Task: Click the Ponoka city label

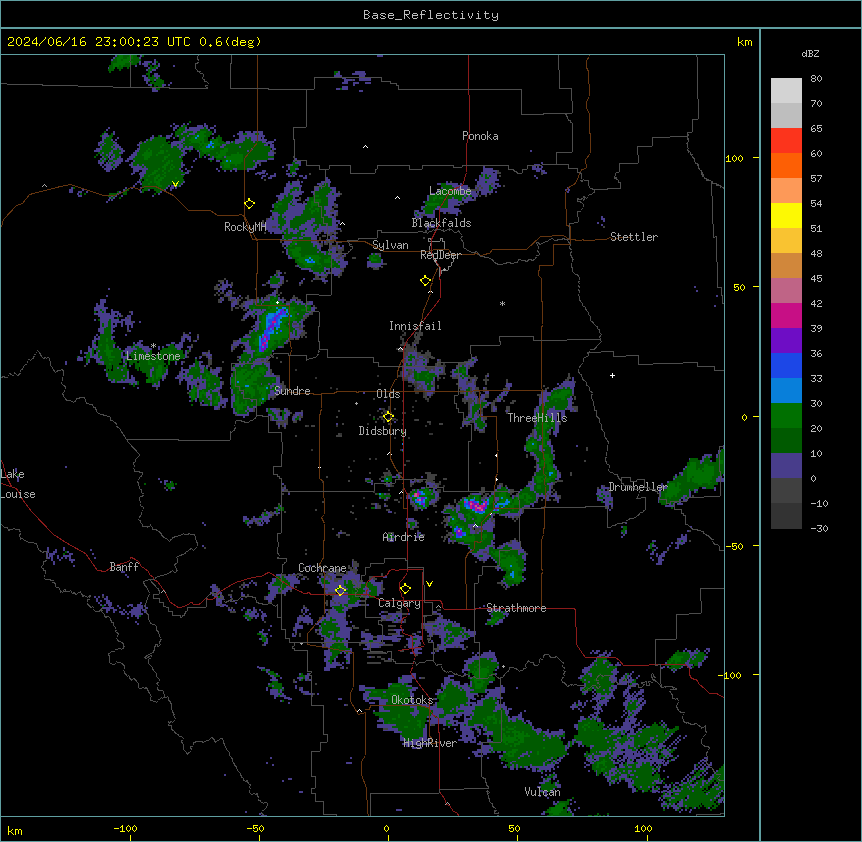Action: pos(480,136)
